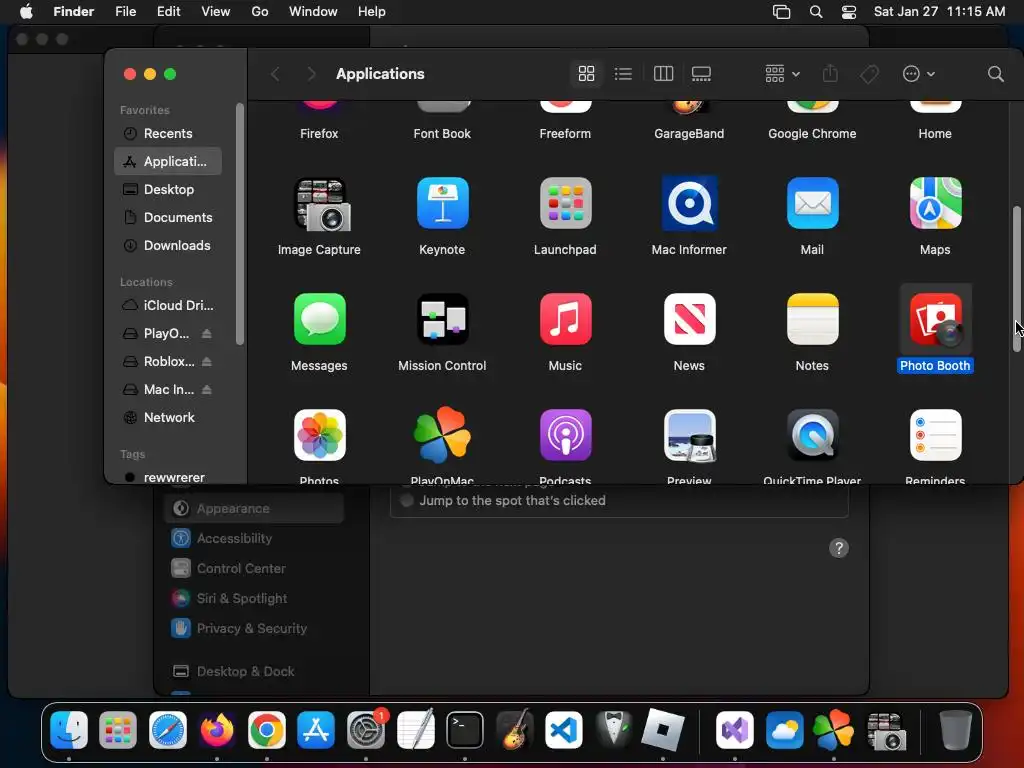Open the Group By dropdown in toolbar
Screen dimensions: 1024x768
[x=782, y=74]
